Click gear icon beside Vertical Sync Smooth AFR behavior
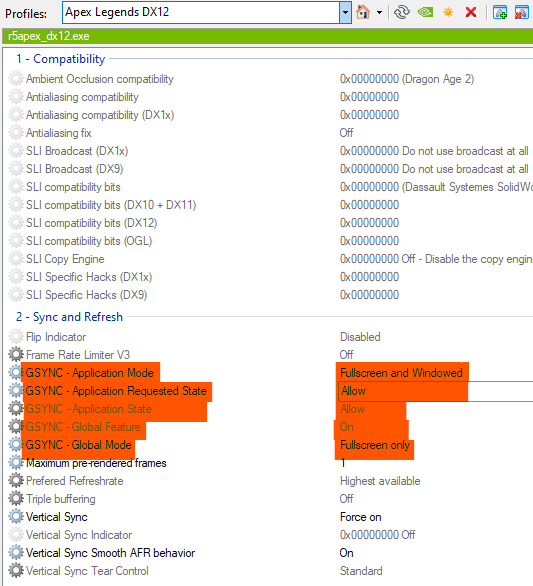The height and width of the screenshot is (586, 533). pos(16,552)
